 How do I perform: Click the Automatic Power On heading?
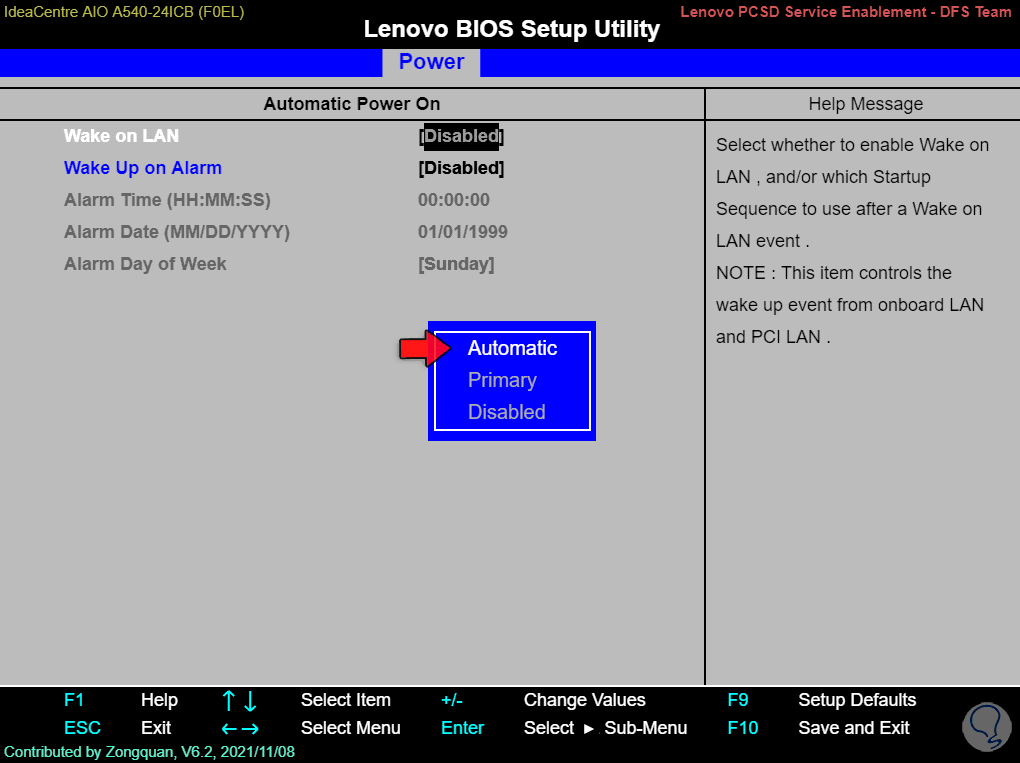pyautogui.click(x=351, y=104)
